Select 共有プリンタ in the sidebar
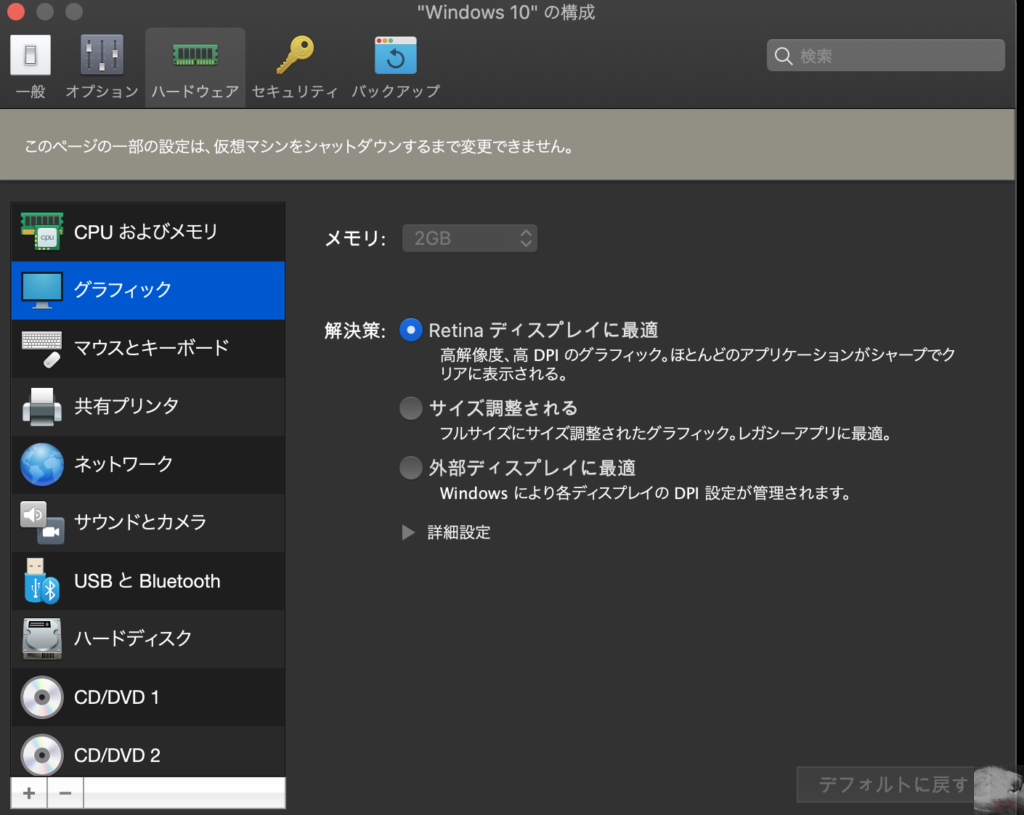Image resolution: width=1024 pixels, height=815 pixels. [x=148, y=406]
